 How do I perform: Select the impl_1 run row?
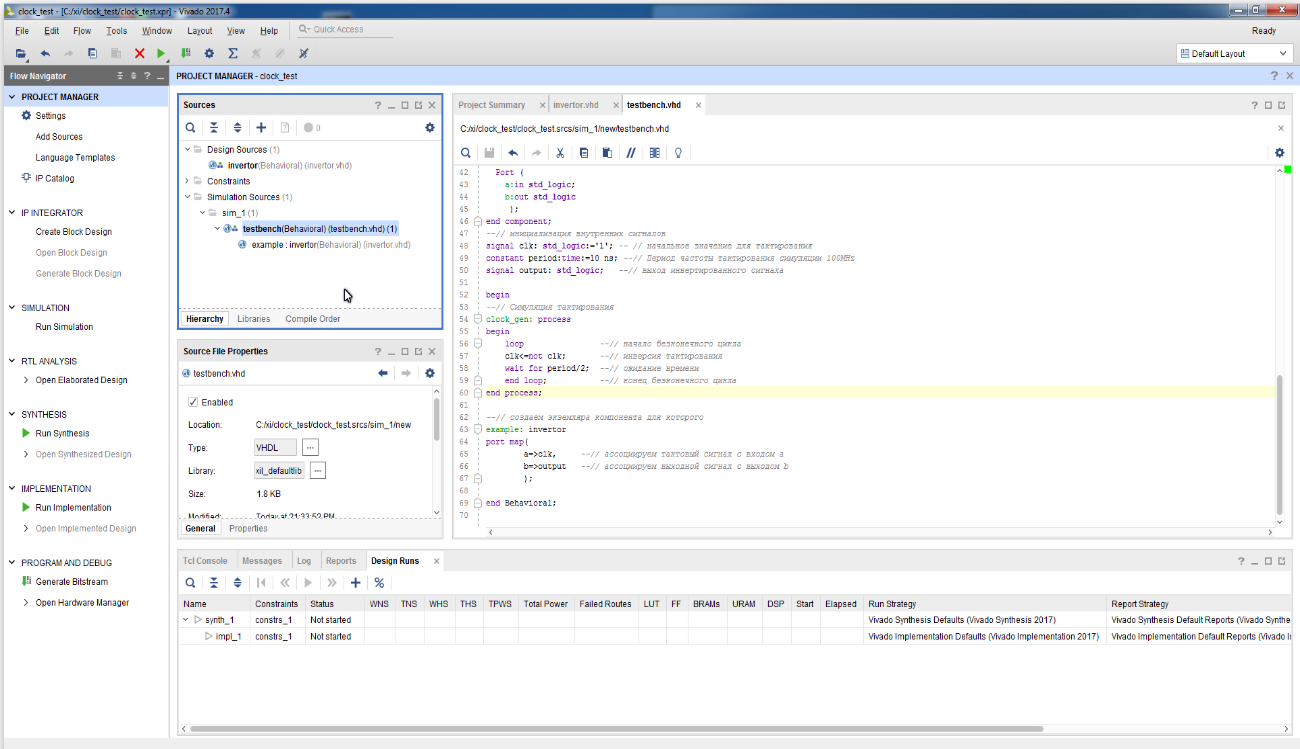pyautogui.click(x=228, y=636)
